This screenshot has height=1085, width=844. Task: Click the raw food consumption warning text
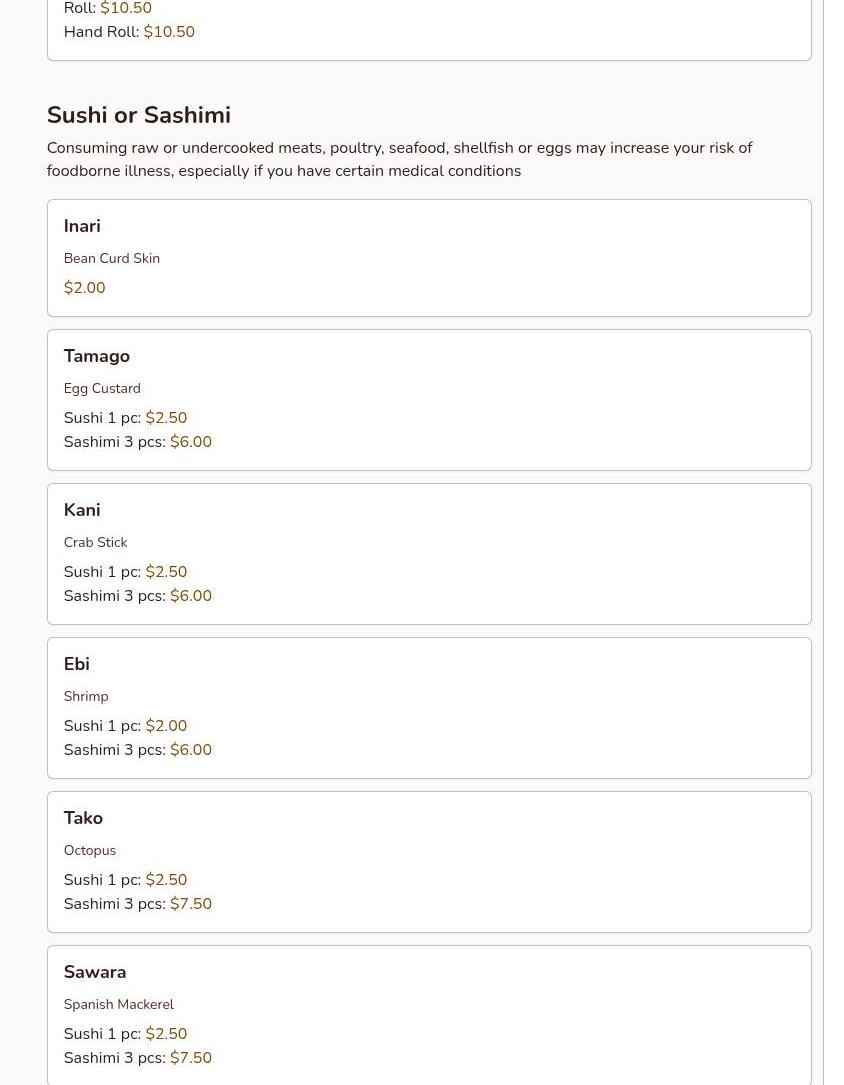399,159
